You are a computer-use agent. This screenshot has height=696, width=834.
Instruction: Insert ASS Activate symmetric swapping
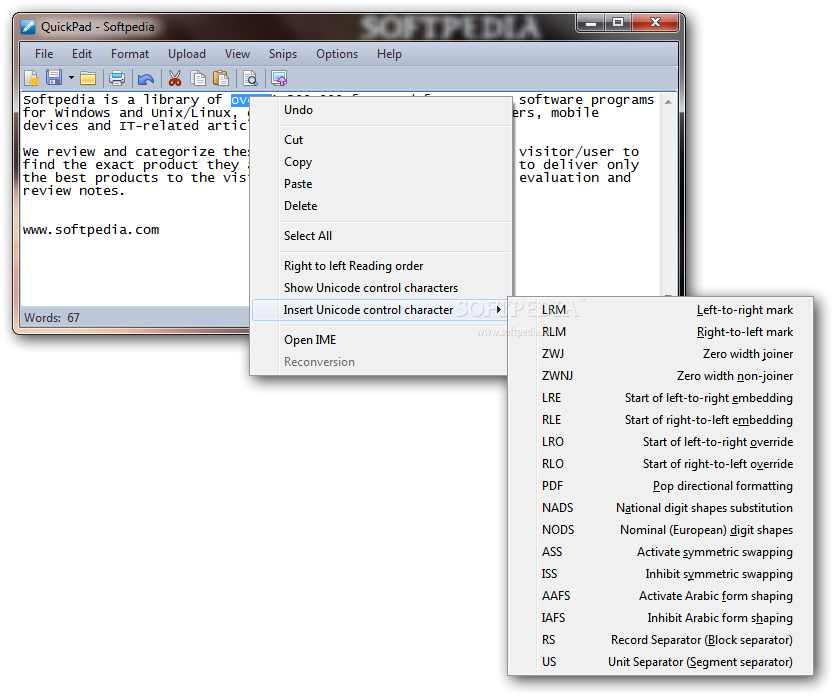660,552
